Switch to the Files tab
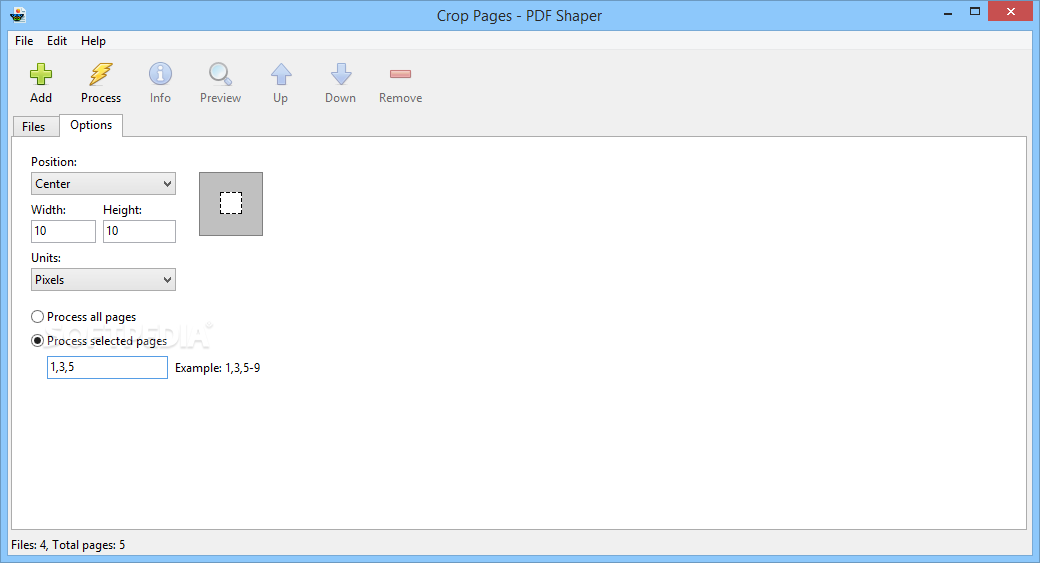Viewport: 1040px width, 563px height. tap(34, 127)
